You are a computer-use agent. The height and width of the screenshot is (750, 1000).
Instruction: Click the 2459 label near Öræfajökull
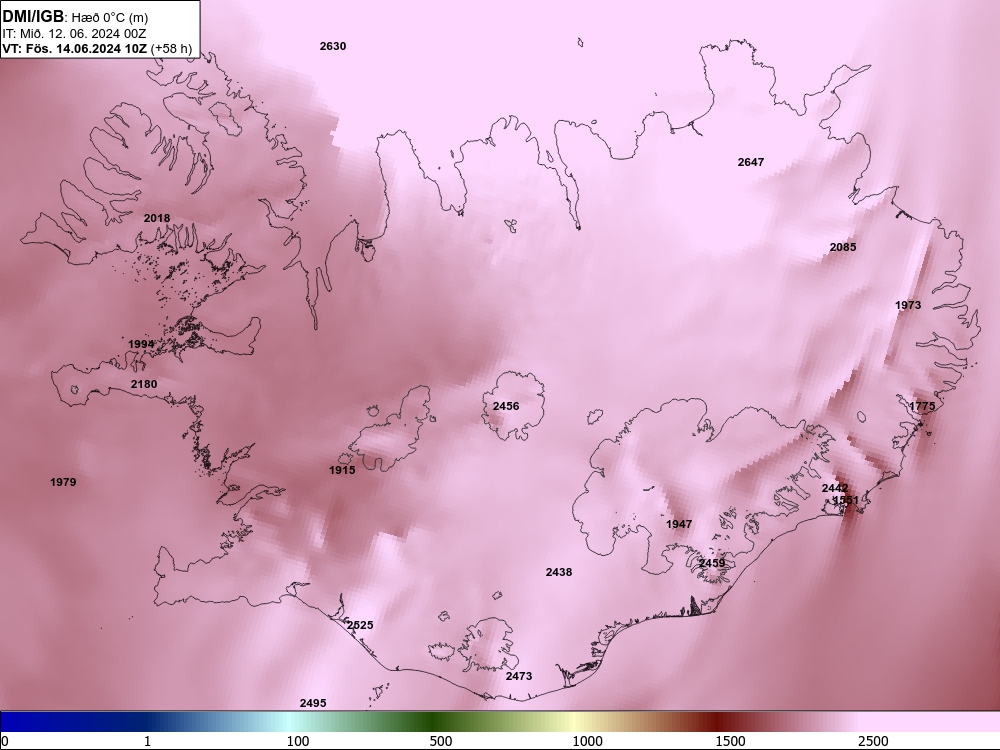712,563
